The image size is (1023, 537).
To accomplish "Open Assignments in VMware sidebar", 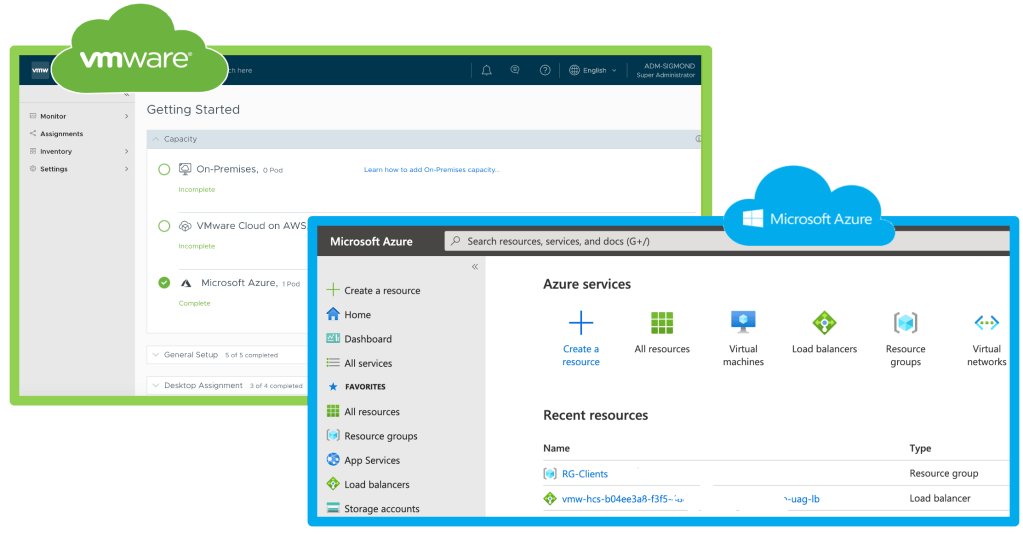I will coord(61,134).
